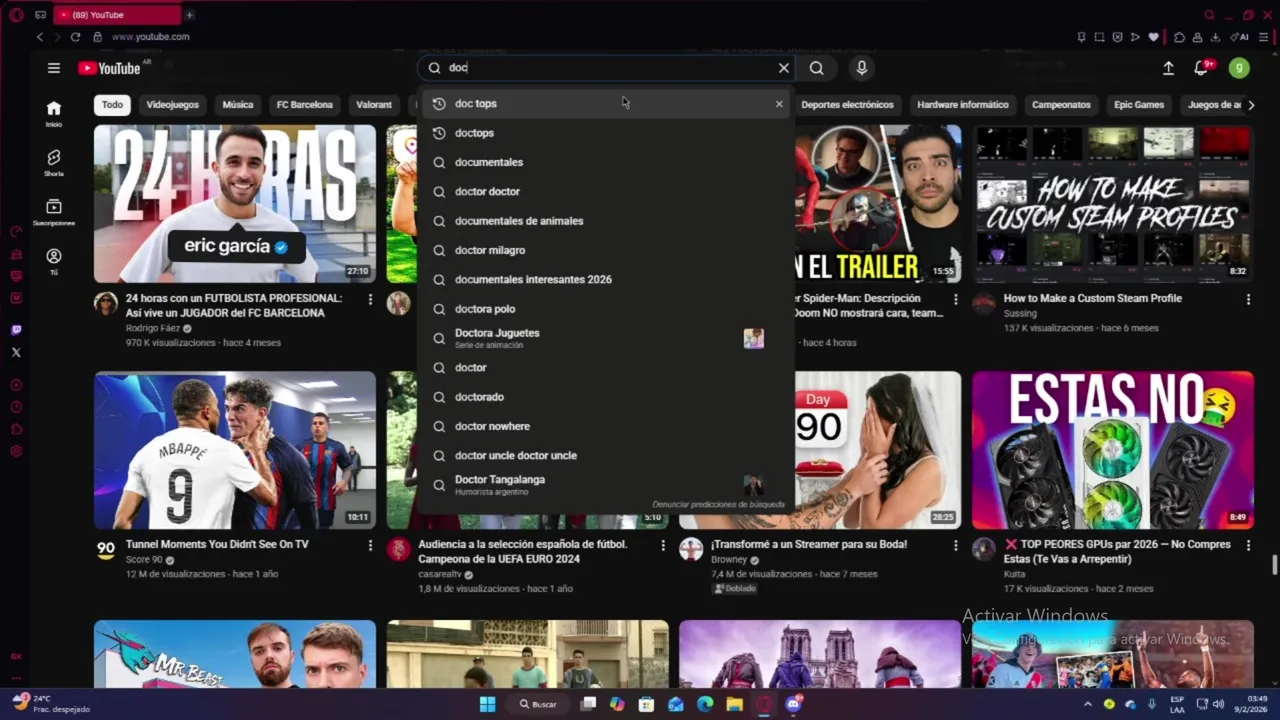Open options for 'Audiencia a la selección española'
Viewport: 1280px width, 720px height.
click(x=663, y=545)
